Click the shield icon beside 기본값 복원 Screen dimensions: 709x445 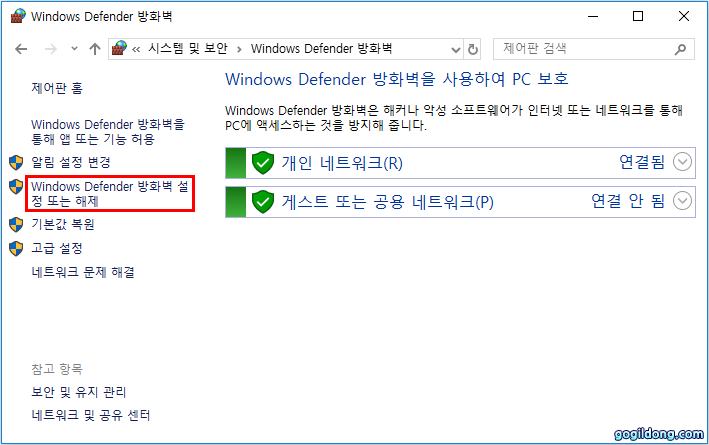16,225
